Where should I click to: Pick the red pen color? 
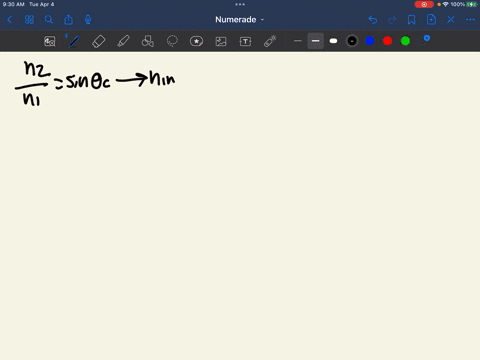pyautogui.click(x=387, y=41)
